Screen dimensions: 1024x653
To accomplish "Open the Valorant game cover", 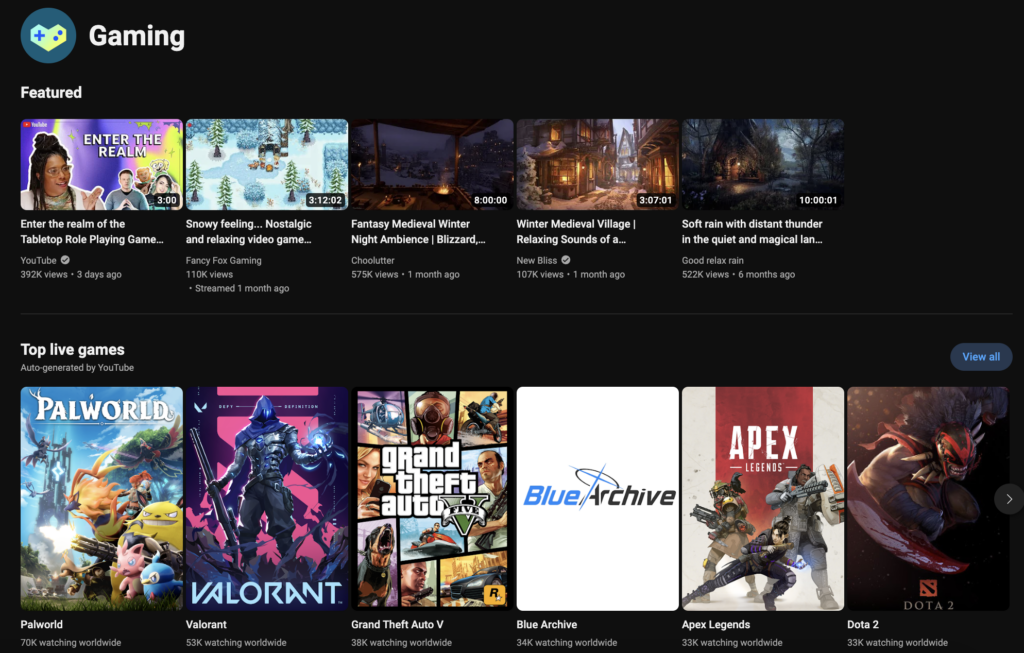I will [x=267, y=499].
